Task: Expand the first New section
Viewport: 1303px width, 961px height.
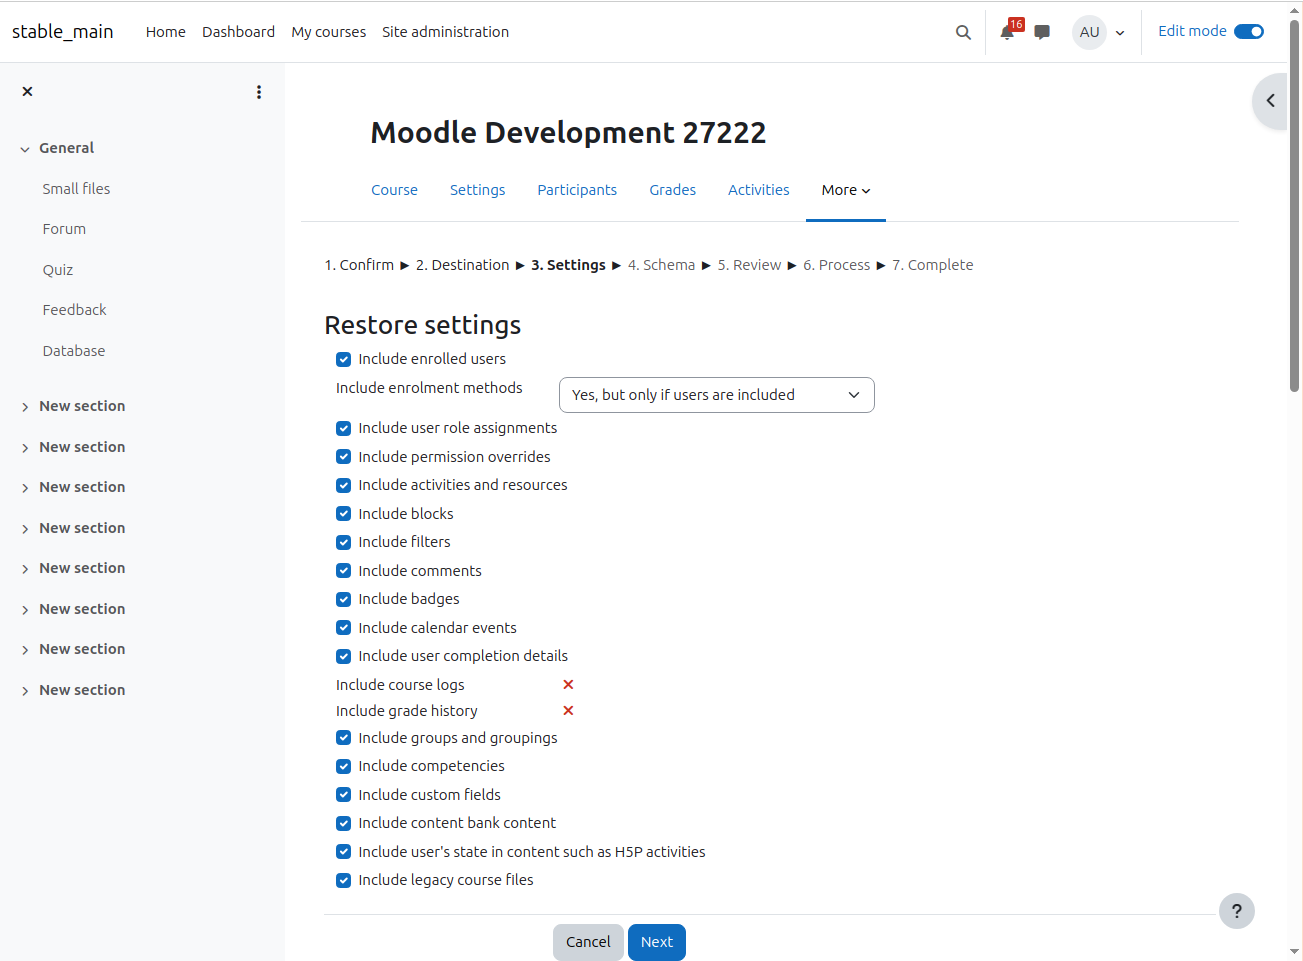Action: click(x=25, y=407)
